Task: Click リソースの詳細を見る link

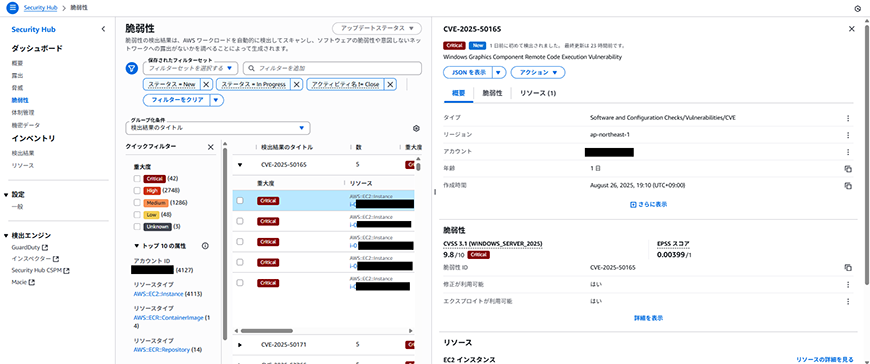Action: [825, 360]
